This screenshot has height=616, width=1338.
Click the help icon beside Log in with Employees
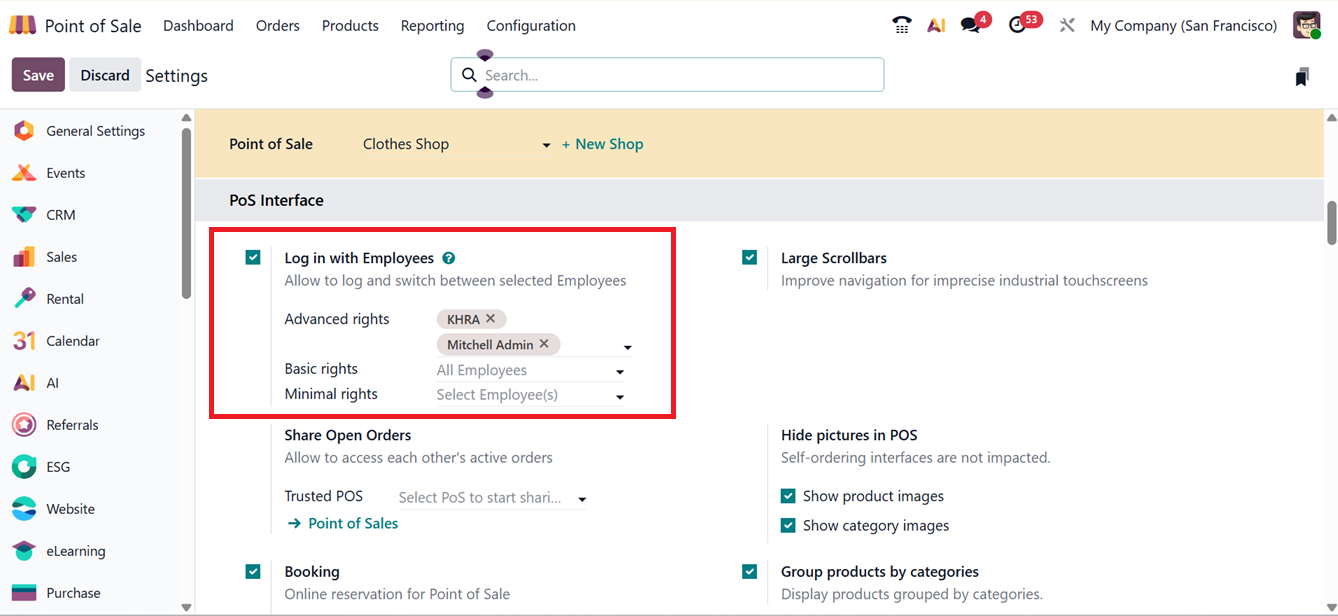tap(449, 258)
